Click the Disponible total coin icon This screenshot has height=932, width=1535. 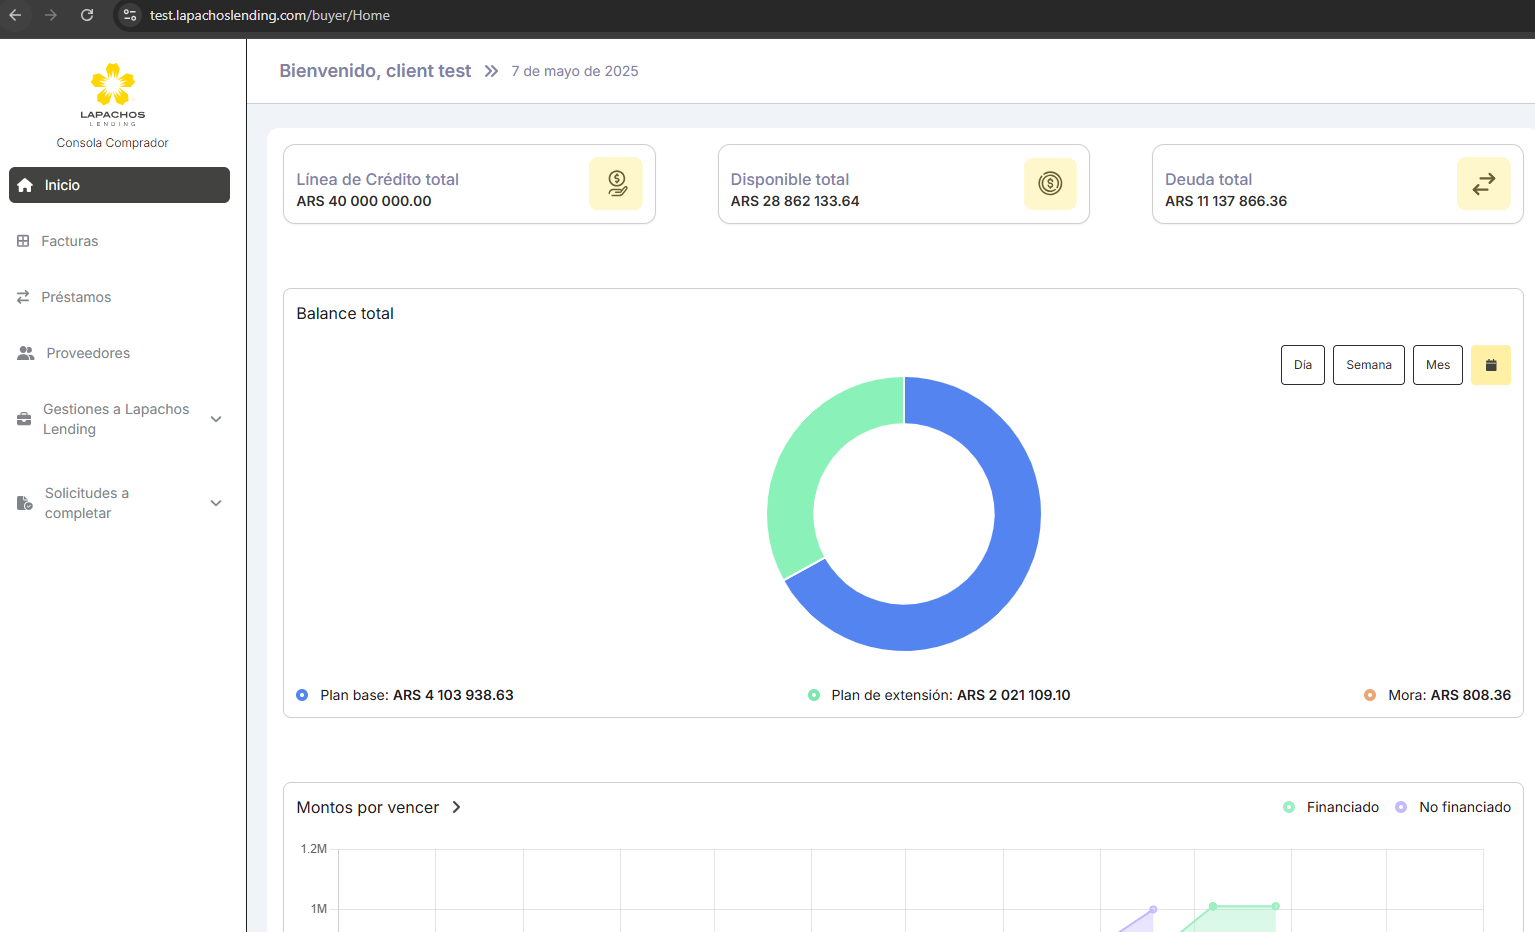[x=1050, y=184]
